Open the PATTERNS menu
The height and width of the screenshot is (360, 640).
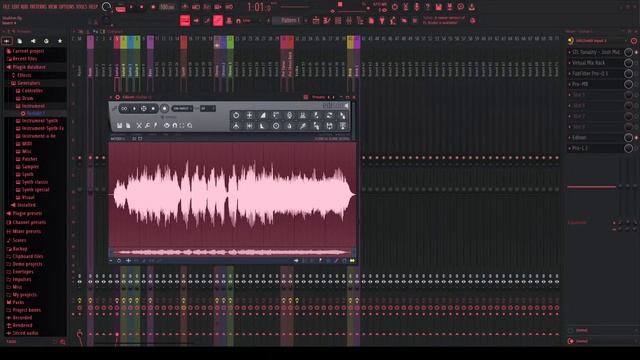click(39, 7)
